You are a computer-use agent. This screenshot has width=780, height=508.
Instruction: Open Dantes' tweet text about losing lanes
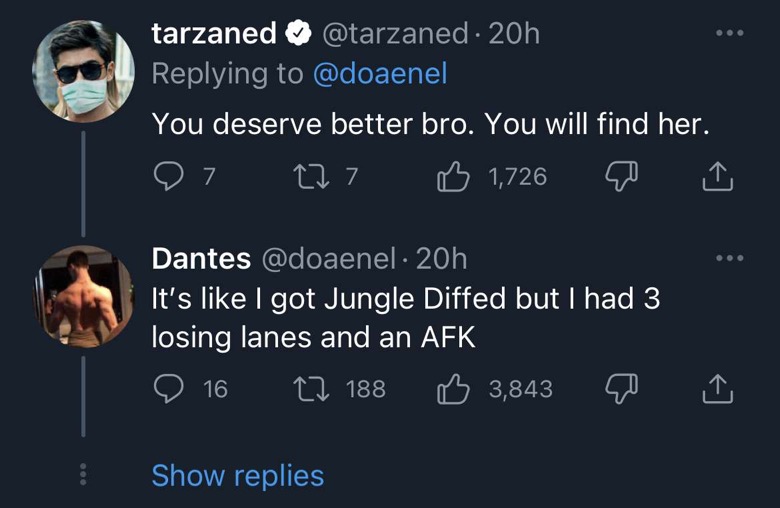[x=405, y=317]
